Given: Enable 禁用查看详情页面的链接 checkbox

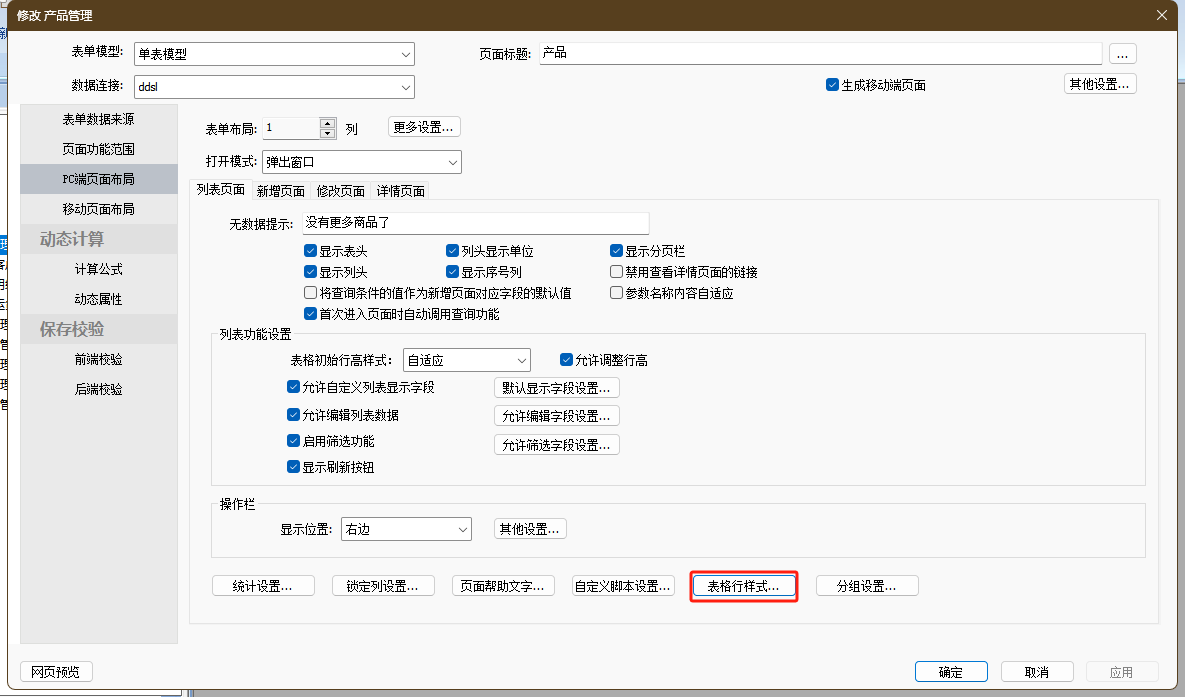Looking at the screenshot, I should 617,272.
